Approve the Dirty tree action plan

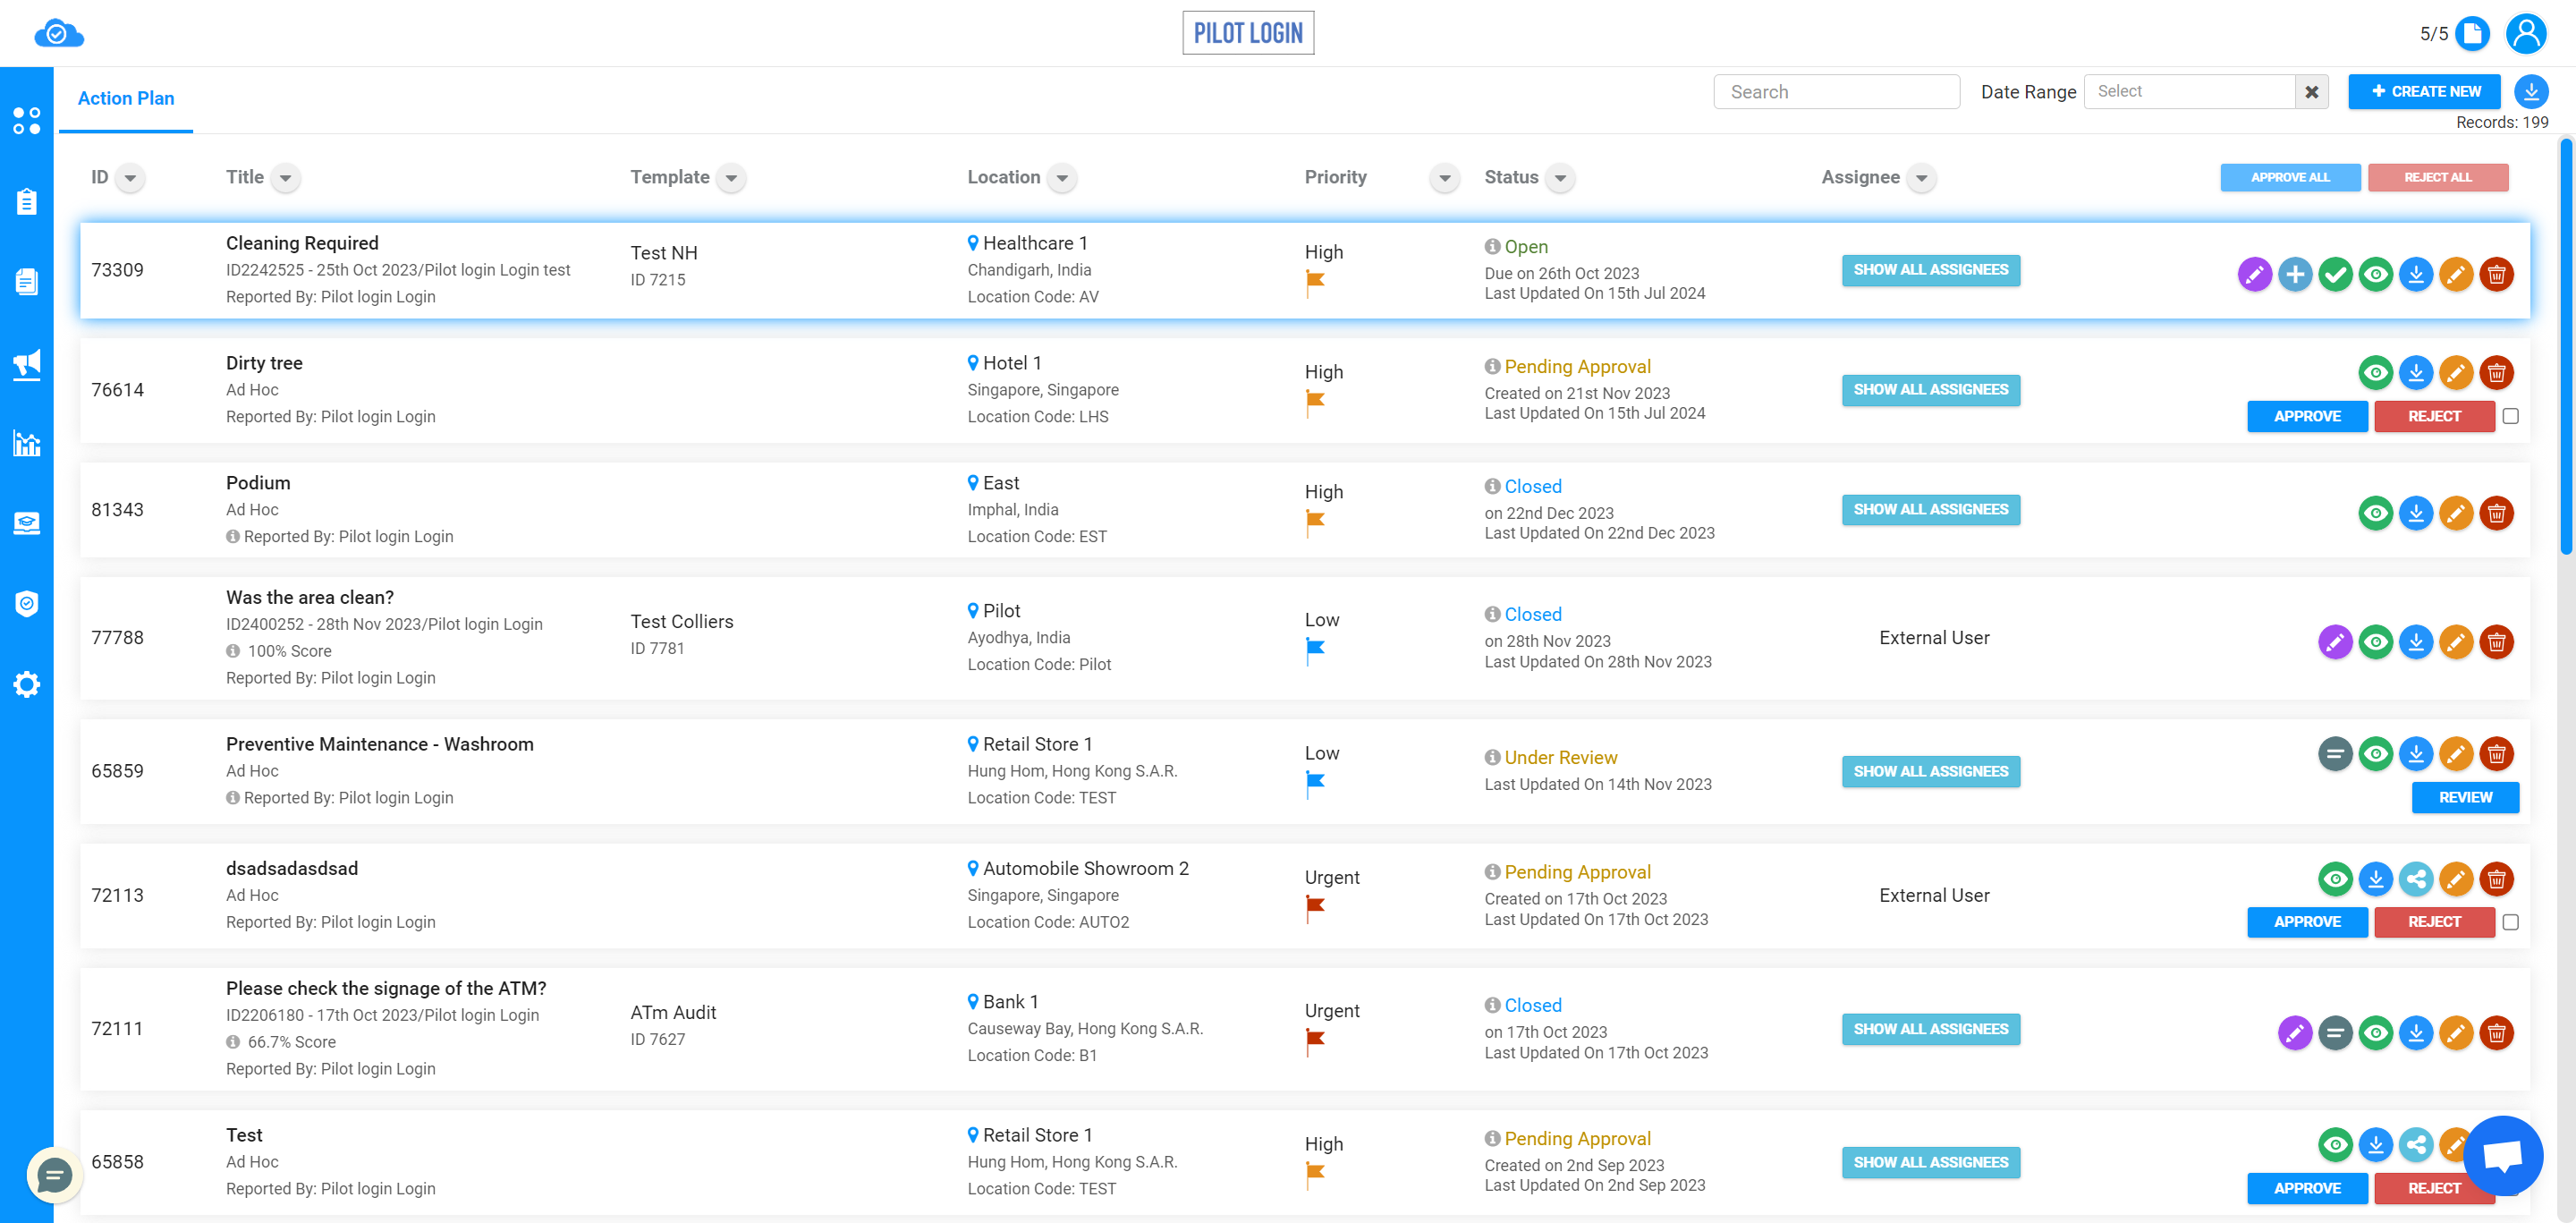(x=2307, y=416)
